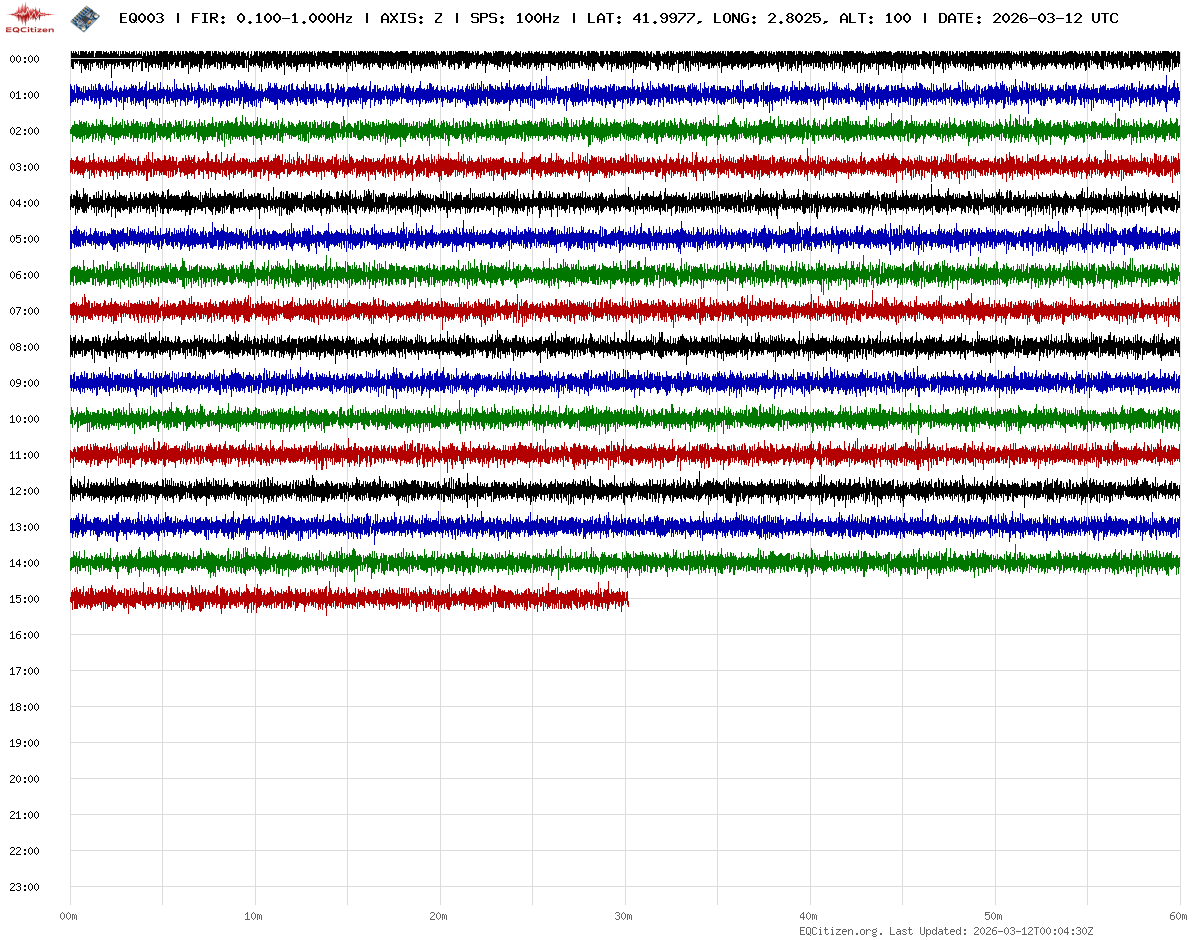Click the end of the red 15:00 trace

coord(626,599)
